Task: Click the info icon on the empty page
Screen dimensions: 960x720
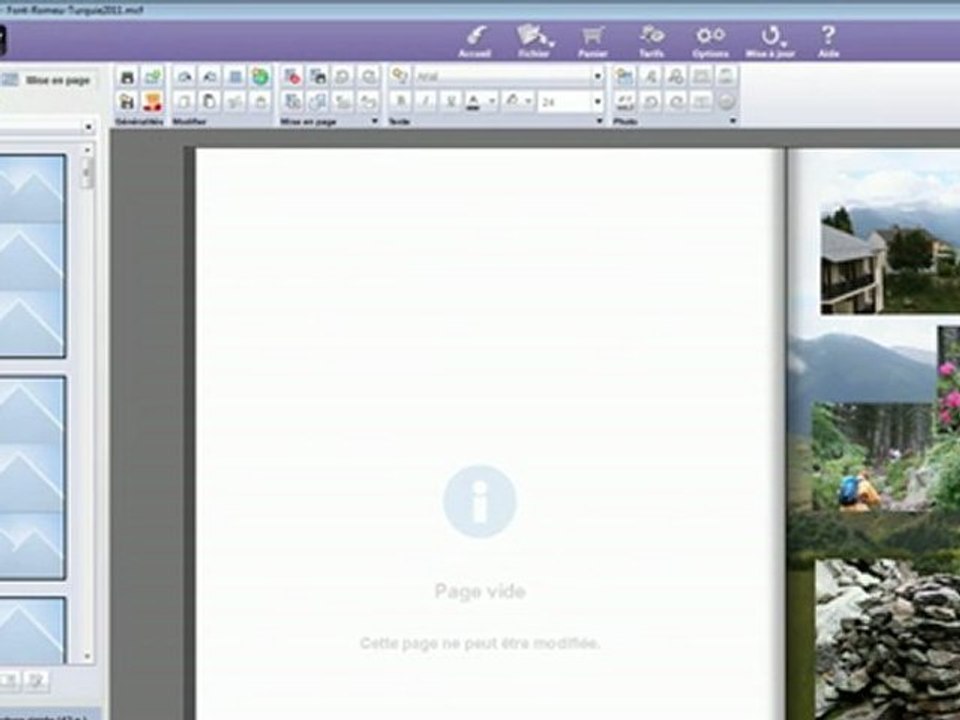Action: coord(480,501)
